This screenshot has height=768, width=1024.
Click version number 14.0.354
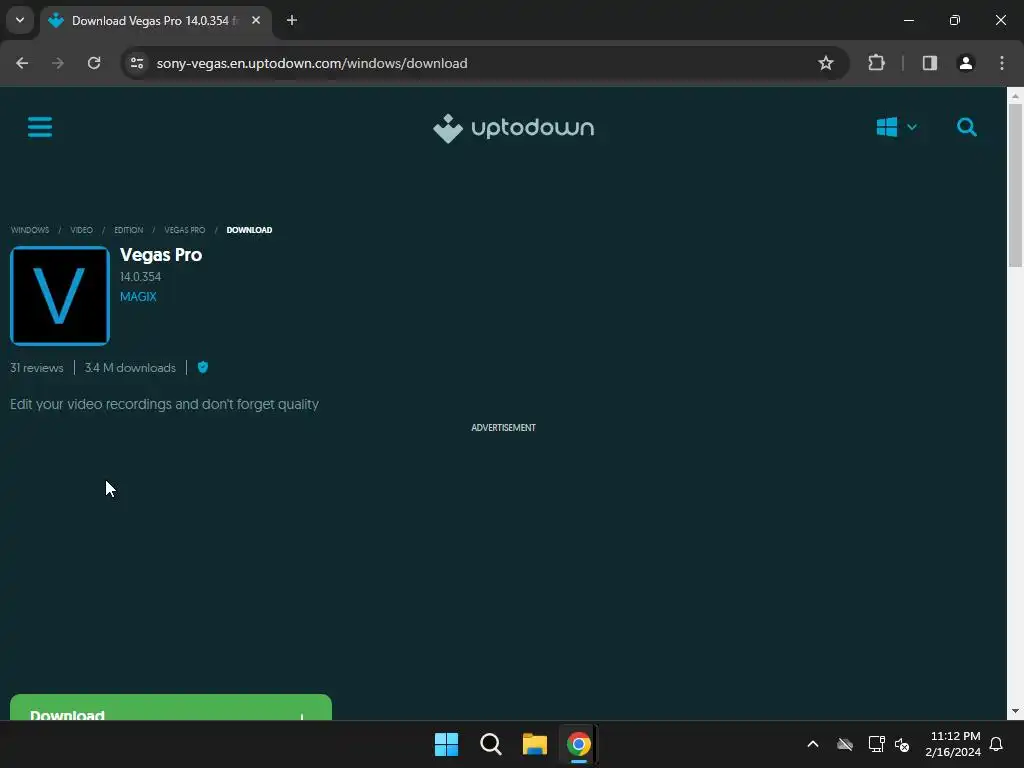point(140,277)
